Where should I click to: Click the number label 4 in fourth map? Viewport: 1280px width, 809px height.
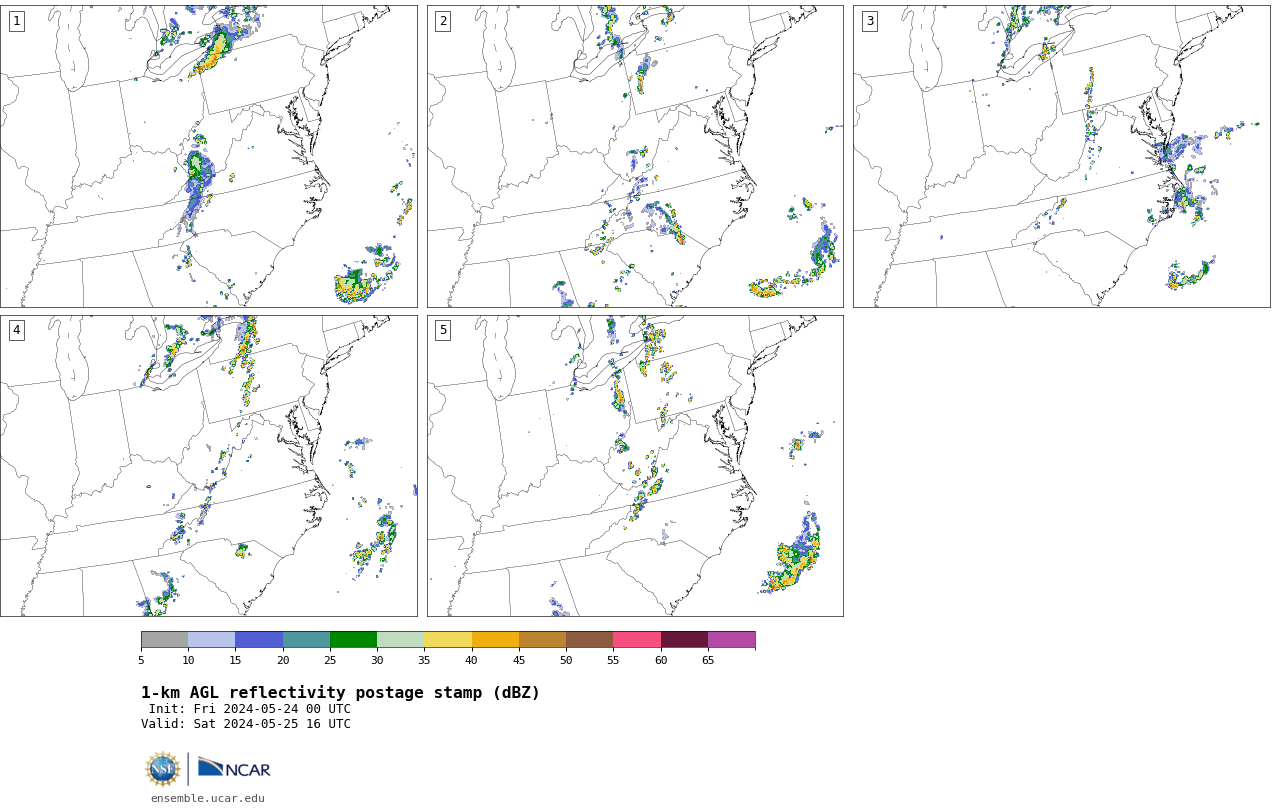pos(16,330)
